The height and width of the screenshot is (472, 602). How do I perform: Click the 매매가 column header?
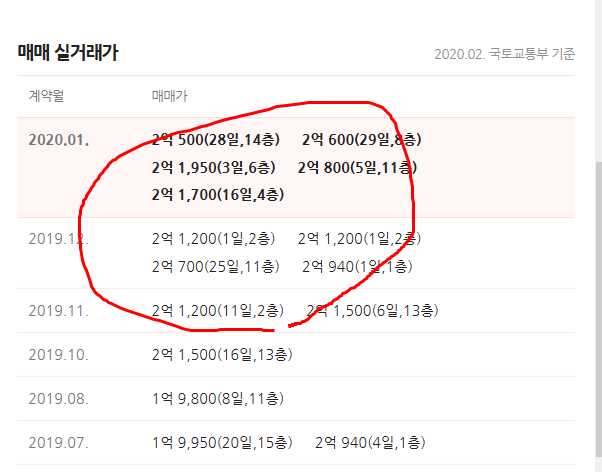click(x=170, y=96)
